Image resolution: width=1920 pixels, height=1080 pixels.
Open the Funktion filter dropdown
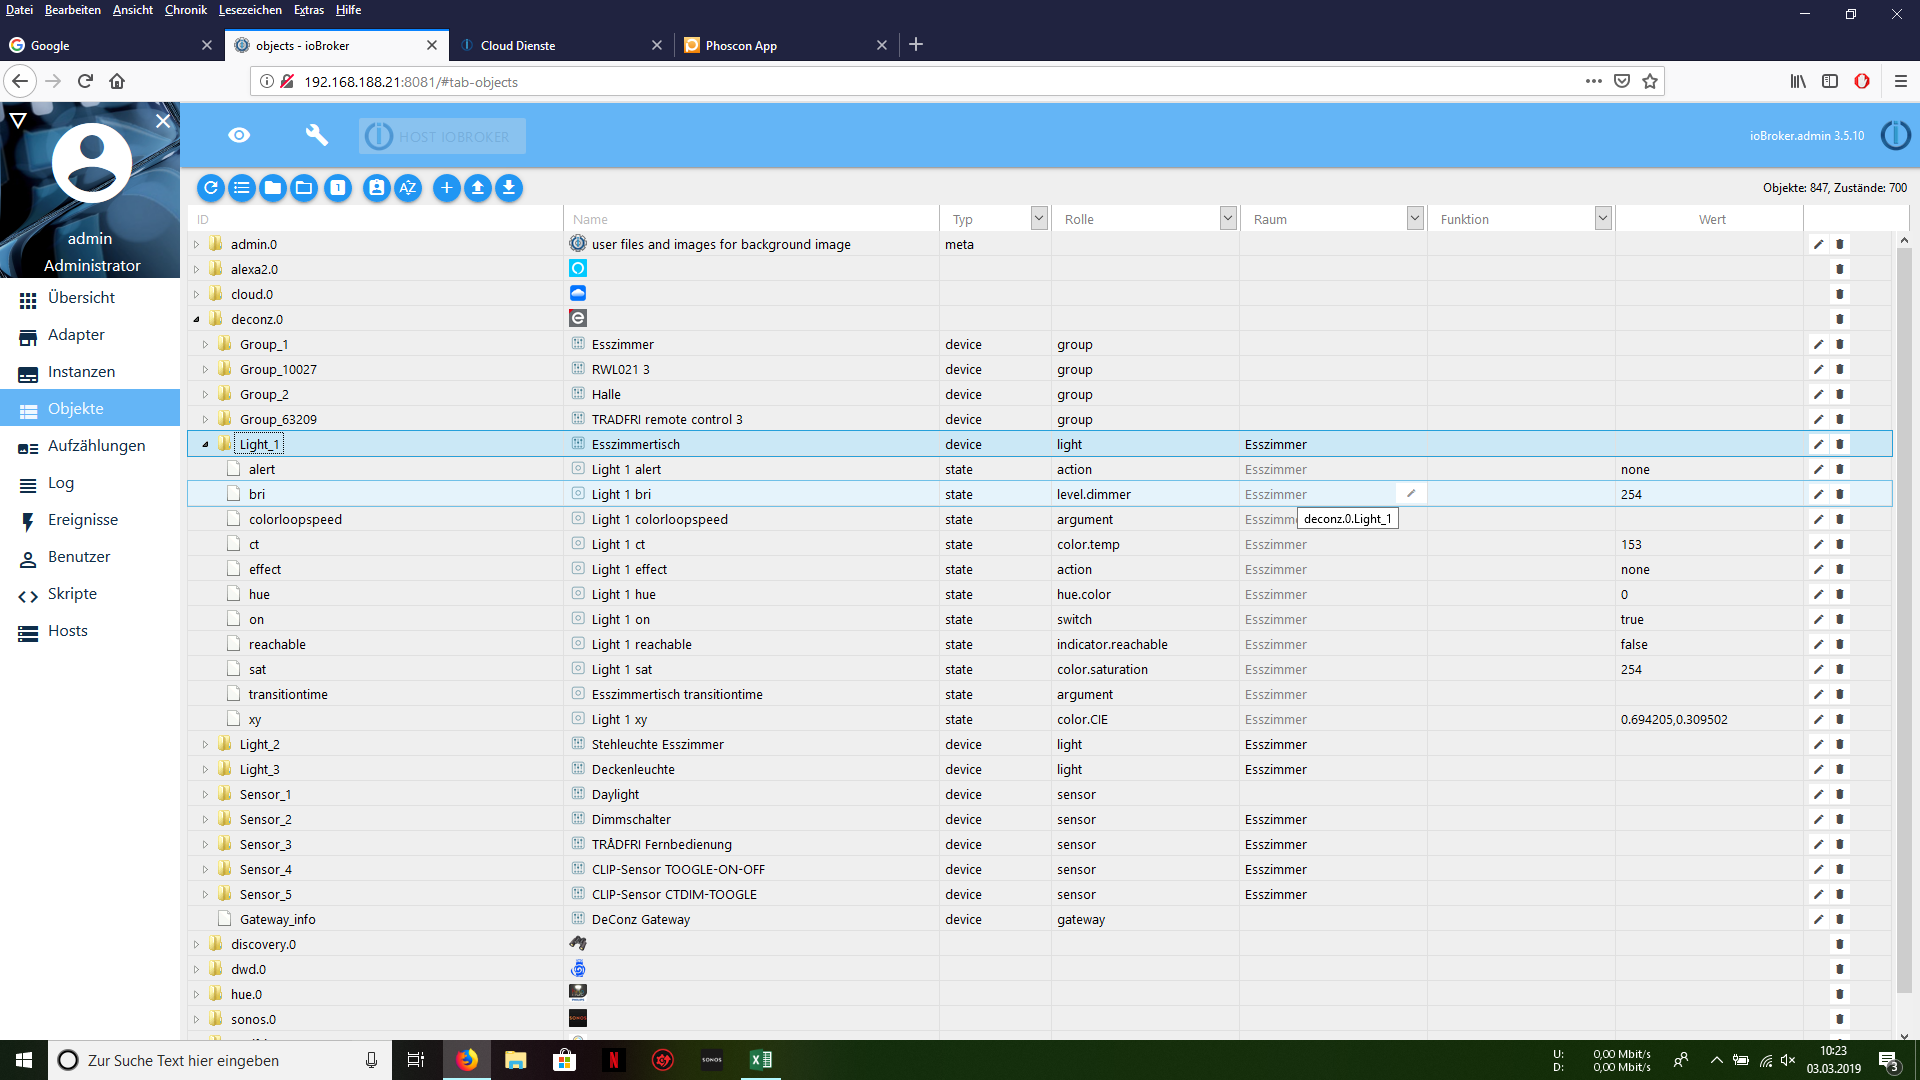point(1603,218)
